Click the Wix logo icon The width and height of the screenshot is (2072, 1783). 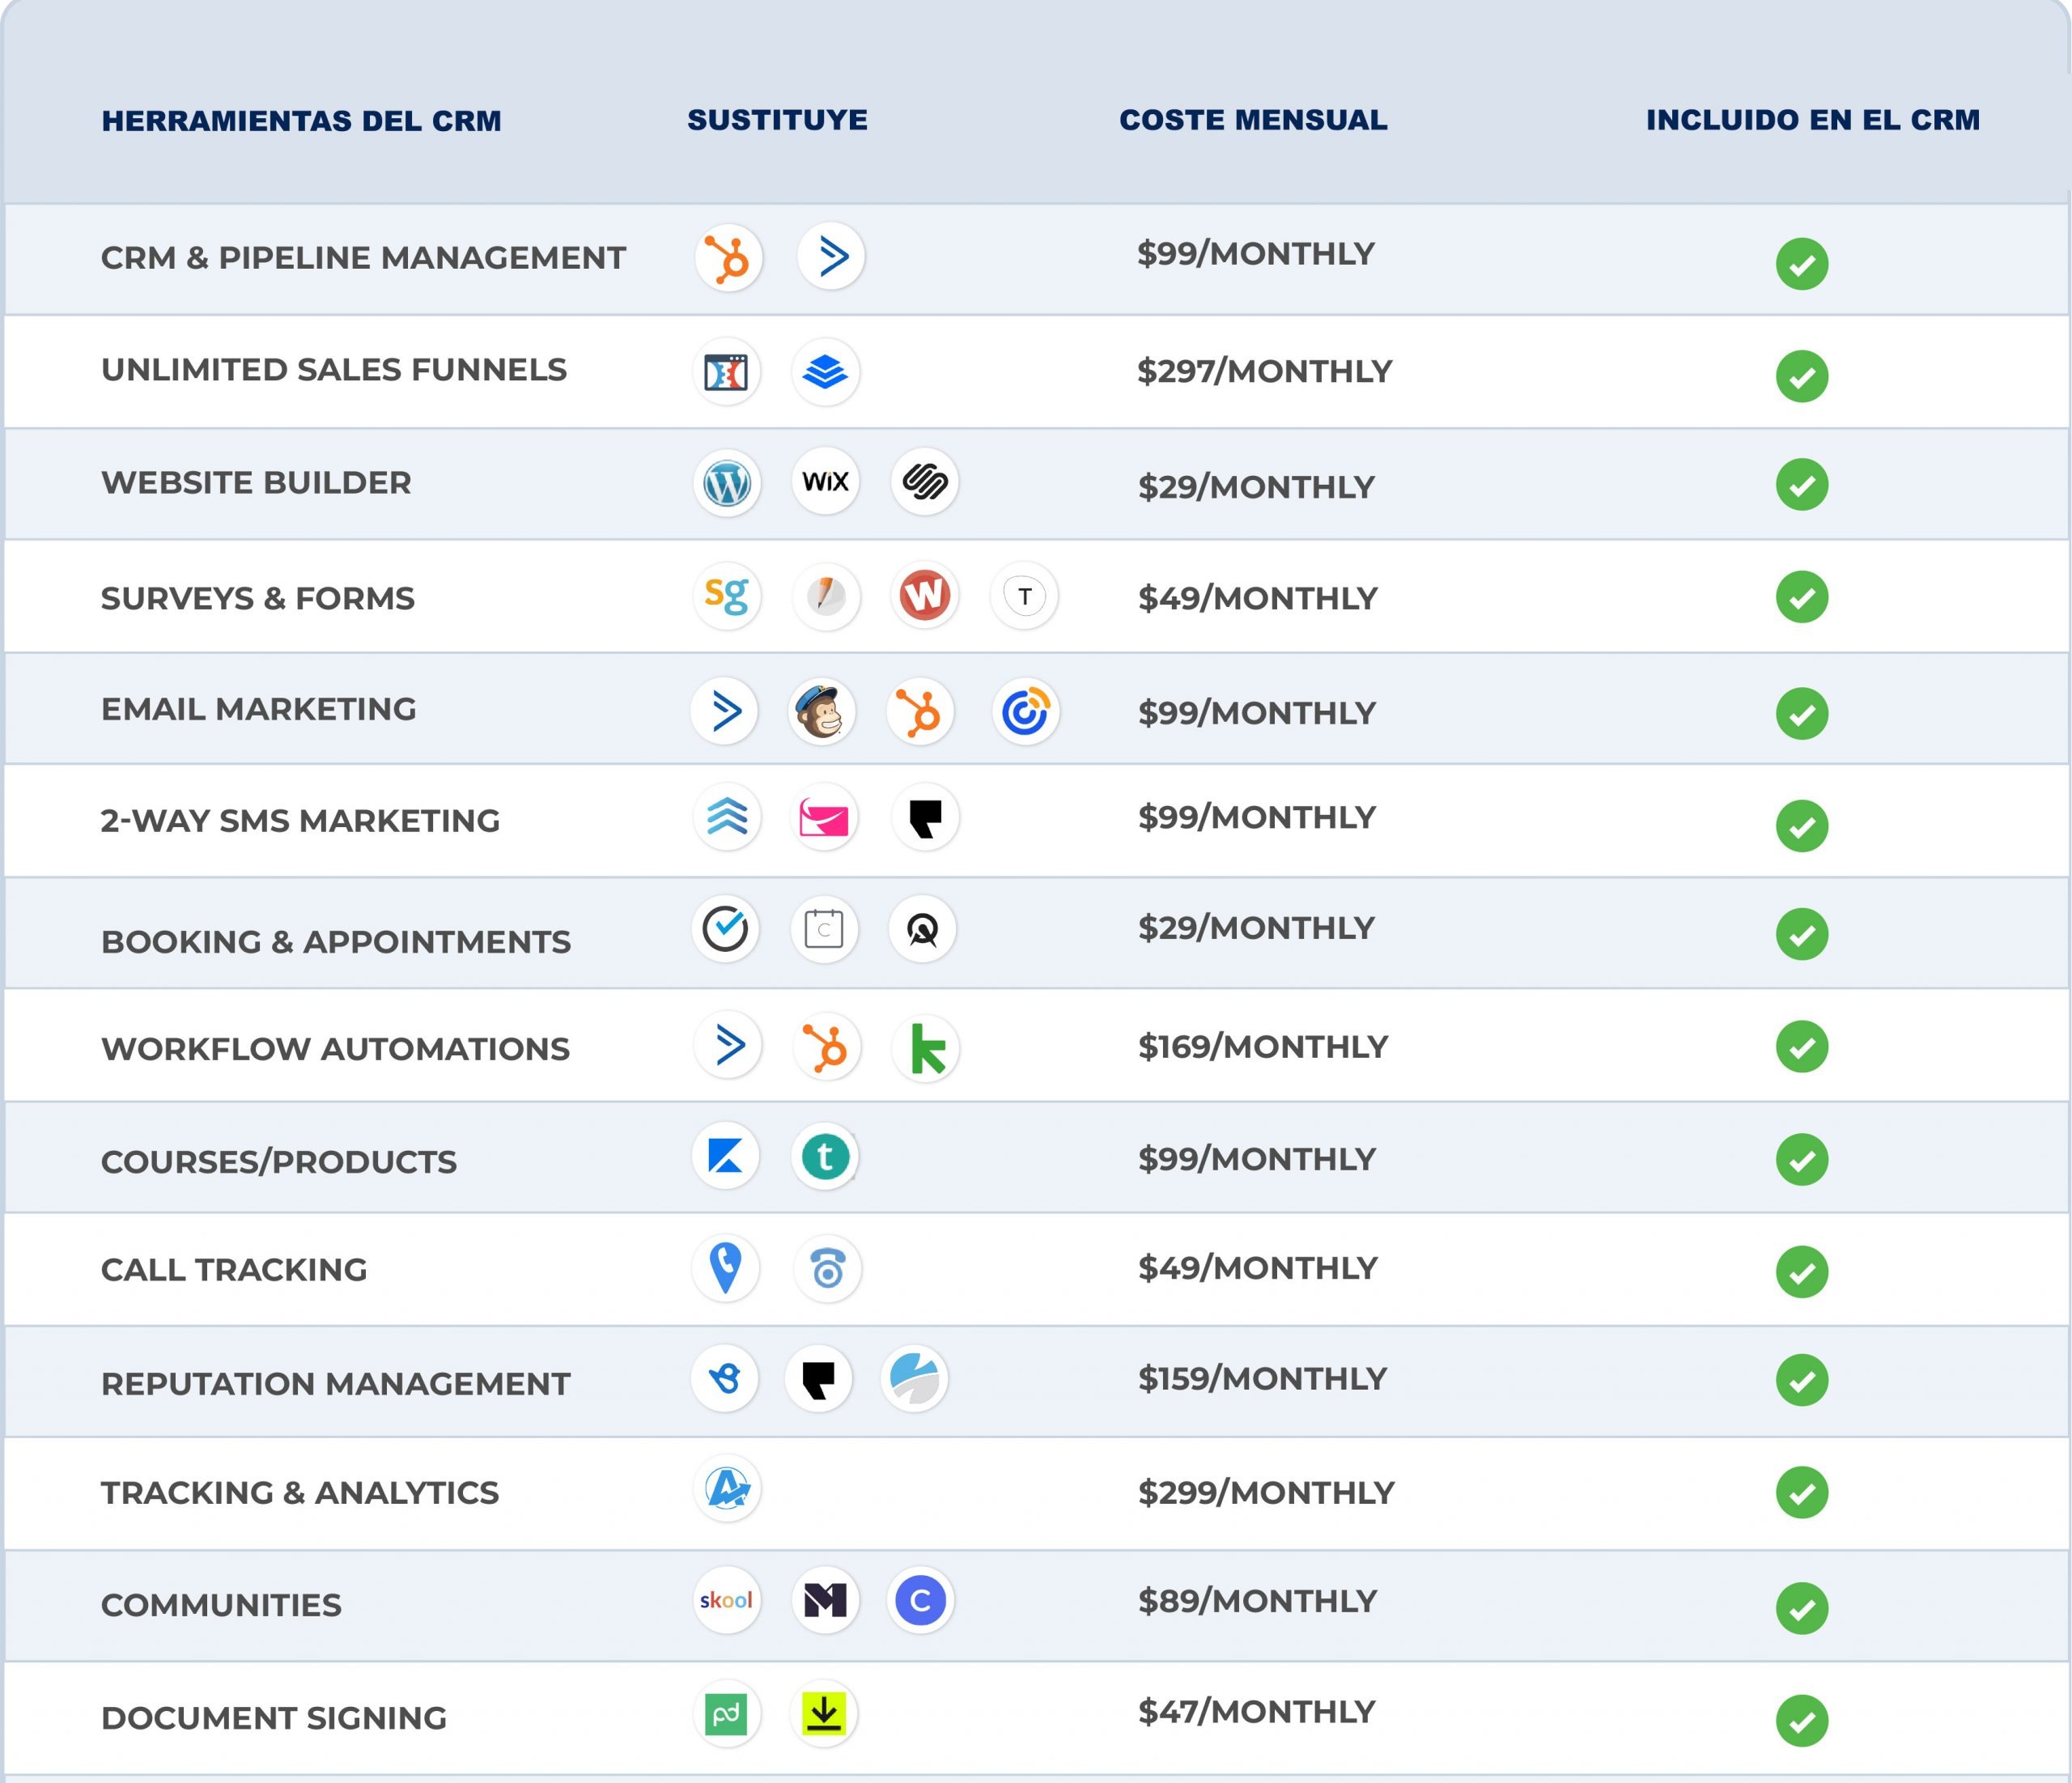825,482
